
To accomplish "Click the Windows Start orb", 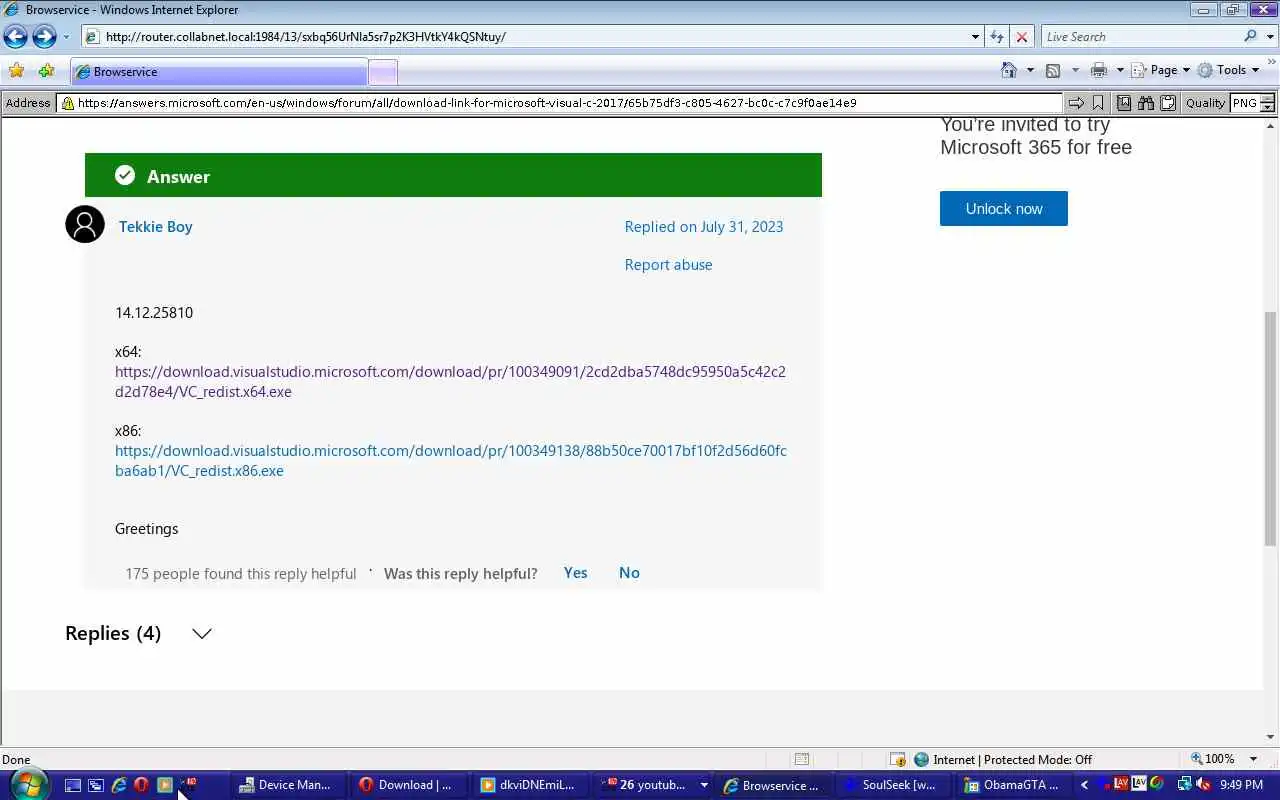I will point(28,783).
